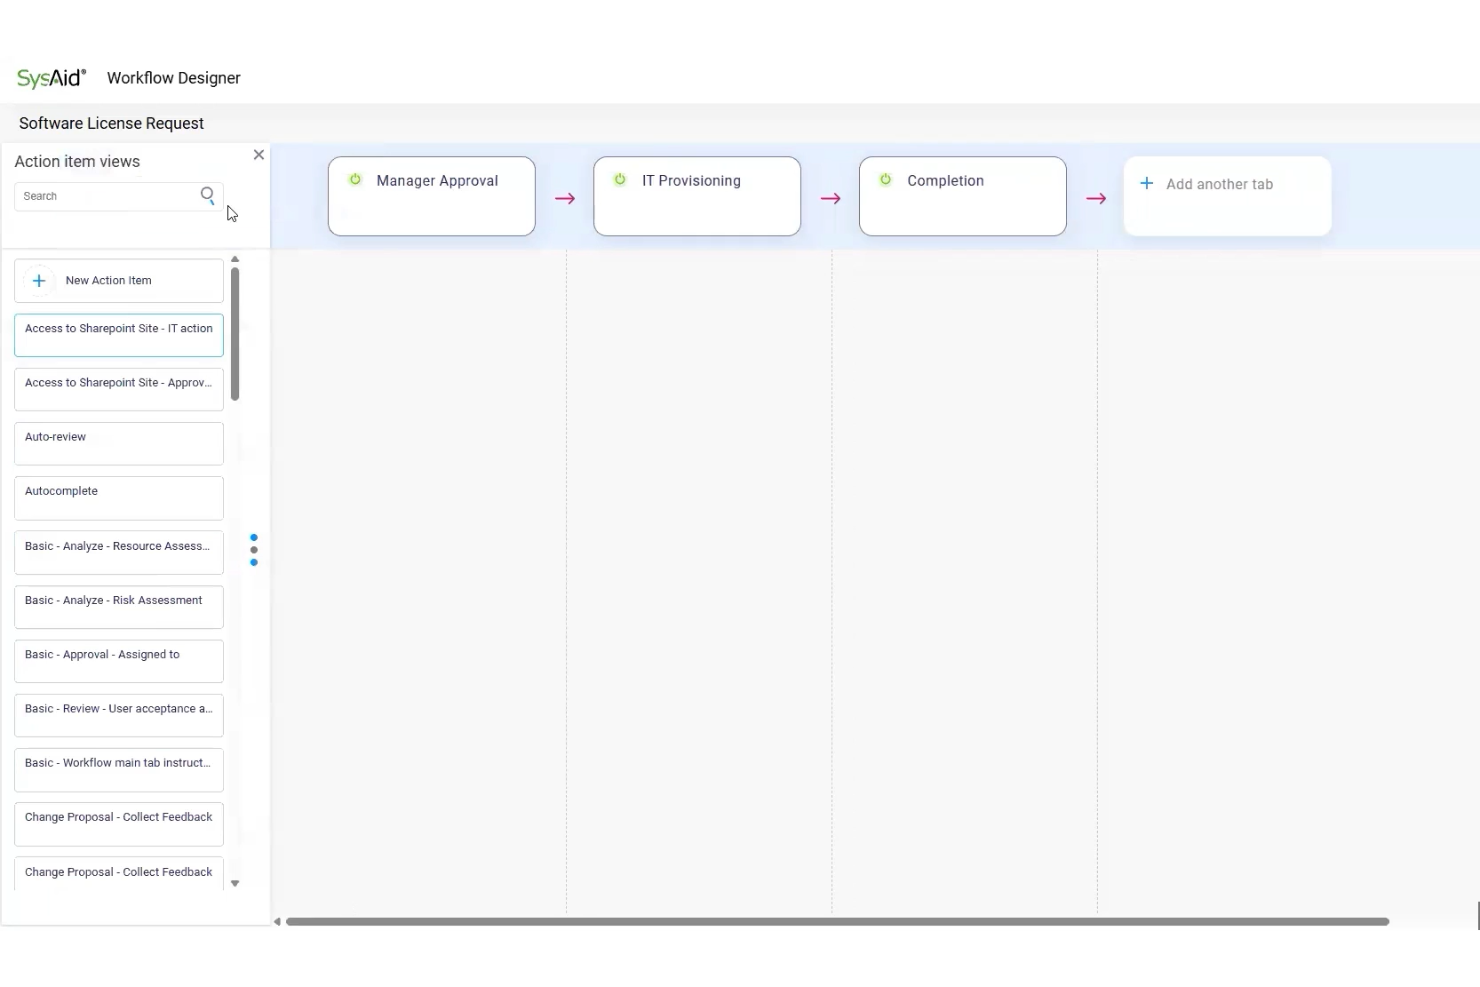
Task: Click the Search input field
Action: tap(110, 195)
